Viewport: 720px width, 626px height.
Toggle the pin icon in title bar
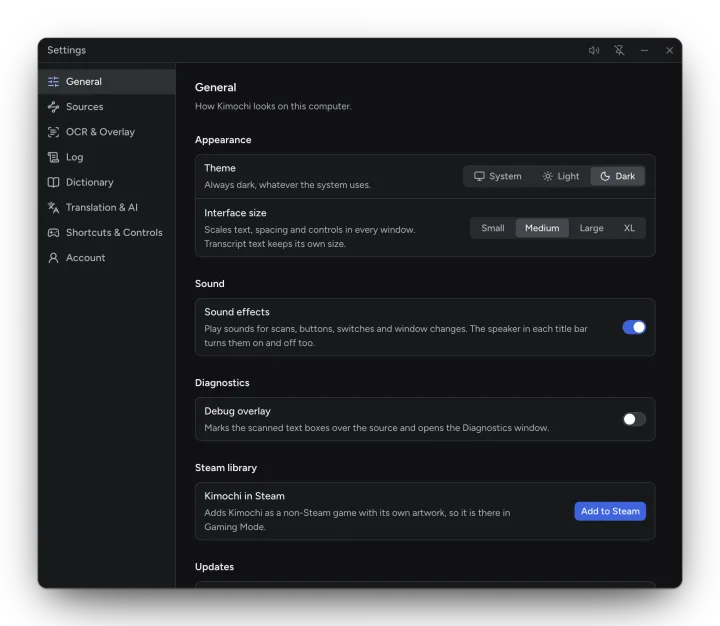click(619, 50)
